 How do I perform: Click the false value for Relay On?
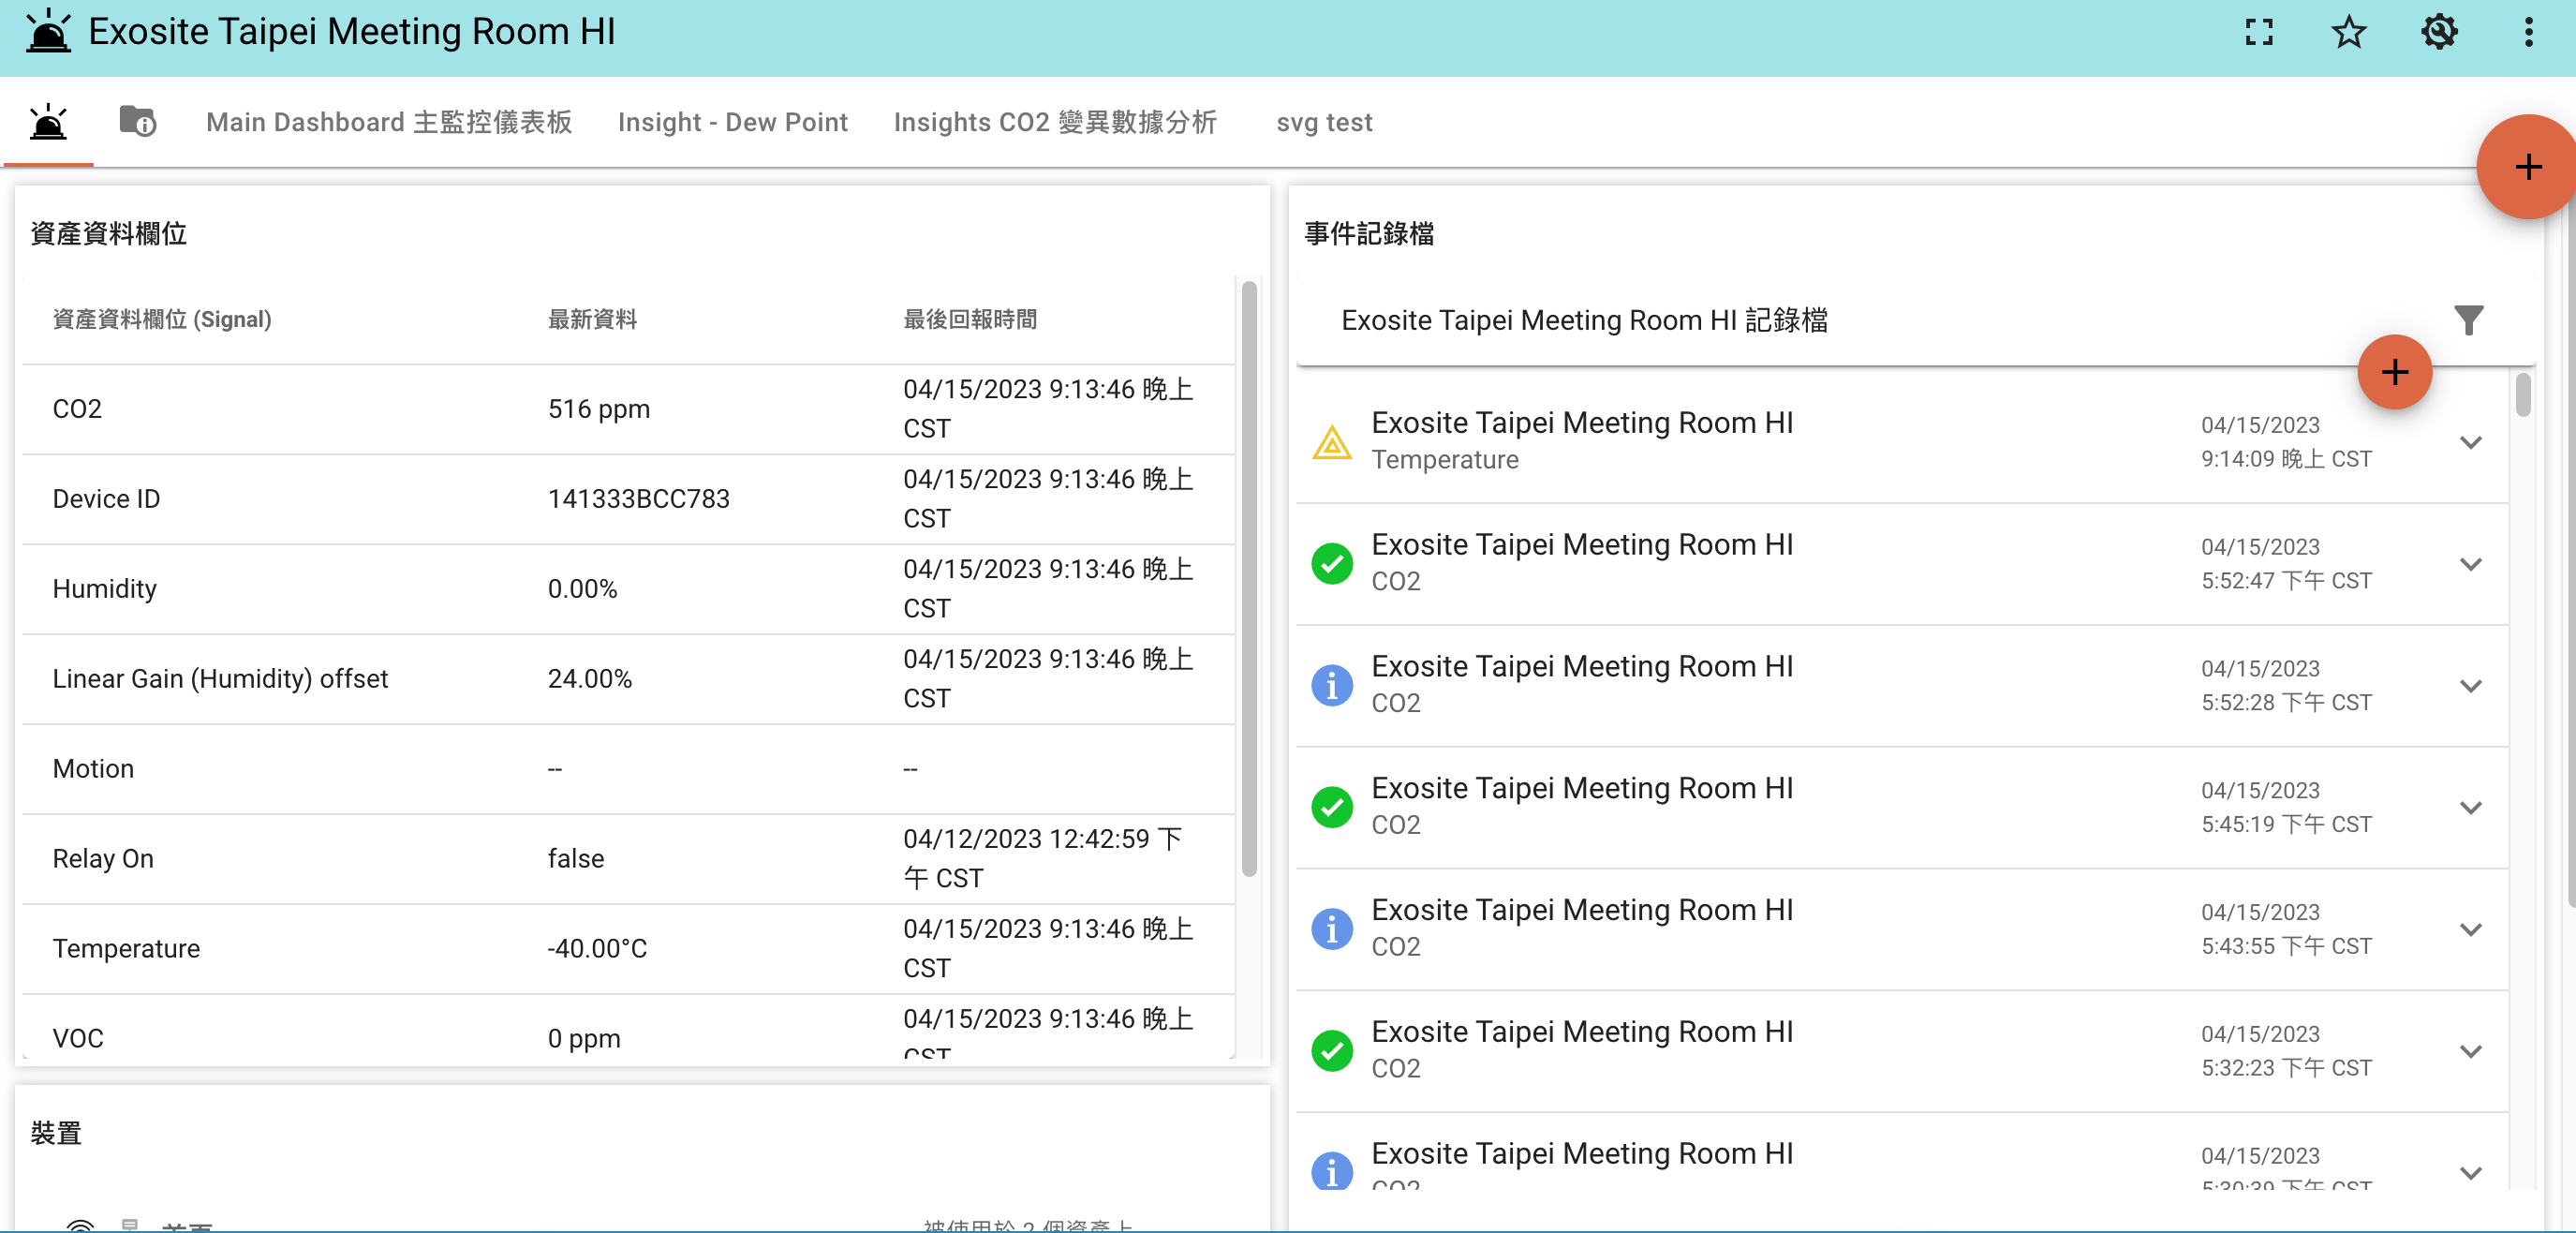pos(576,859)
